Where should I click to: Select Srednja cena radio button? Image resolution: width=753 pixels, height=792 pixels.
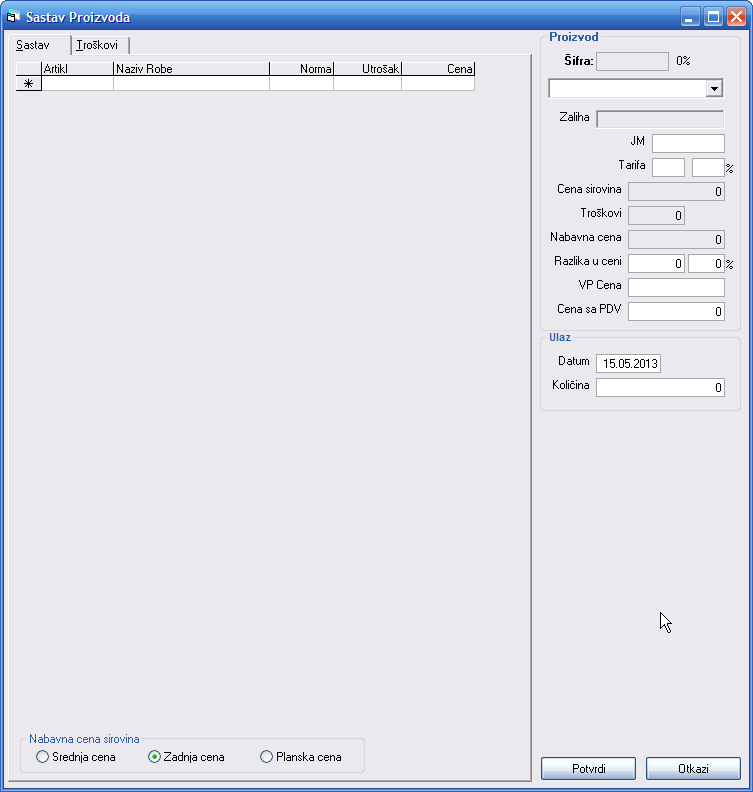click(x=42, y=757)
